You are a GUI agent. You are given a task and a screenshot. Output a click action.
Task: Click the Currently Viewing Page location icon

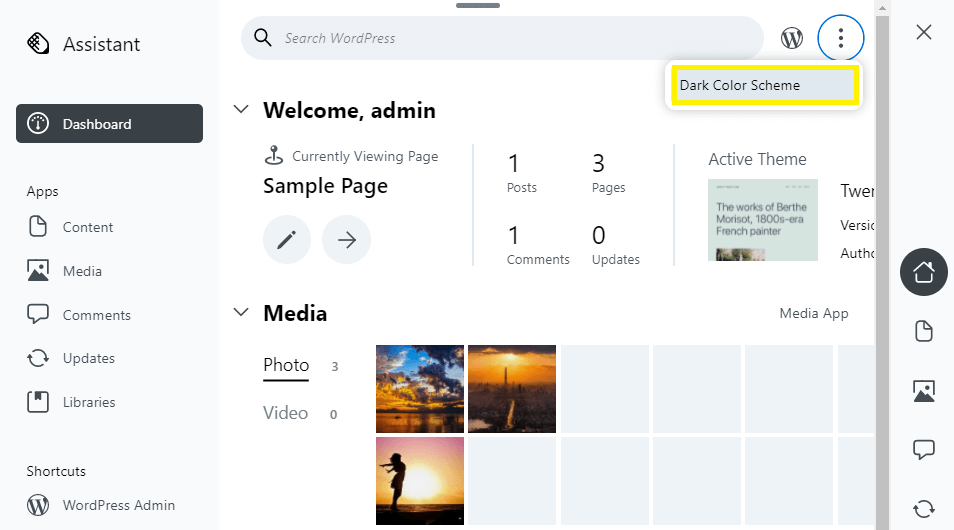[274, 156]
